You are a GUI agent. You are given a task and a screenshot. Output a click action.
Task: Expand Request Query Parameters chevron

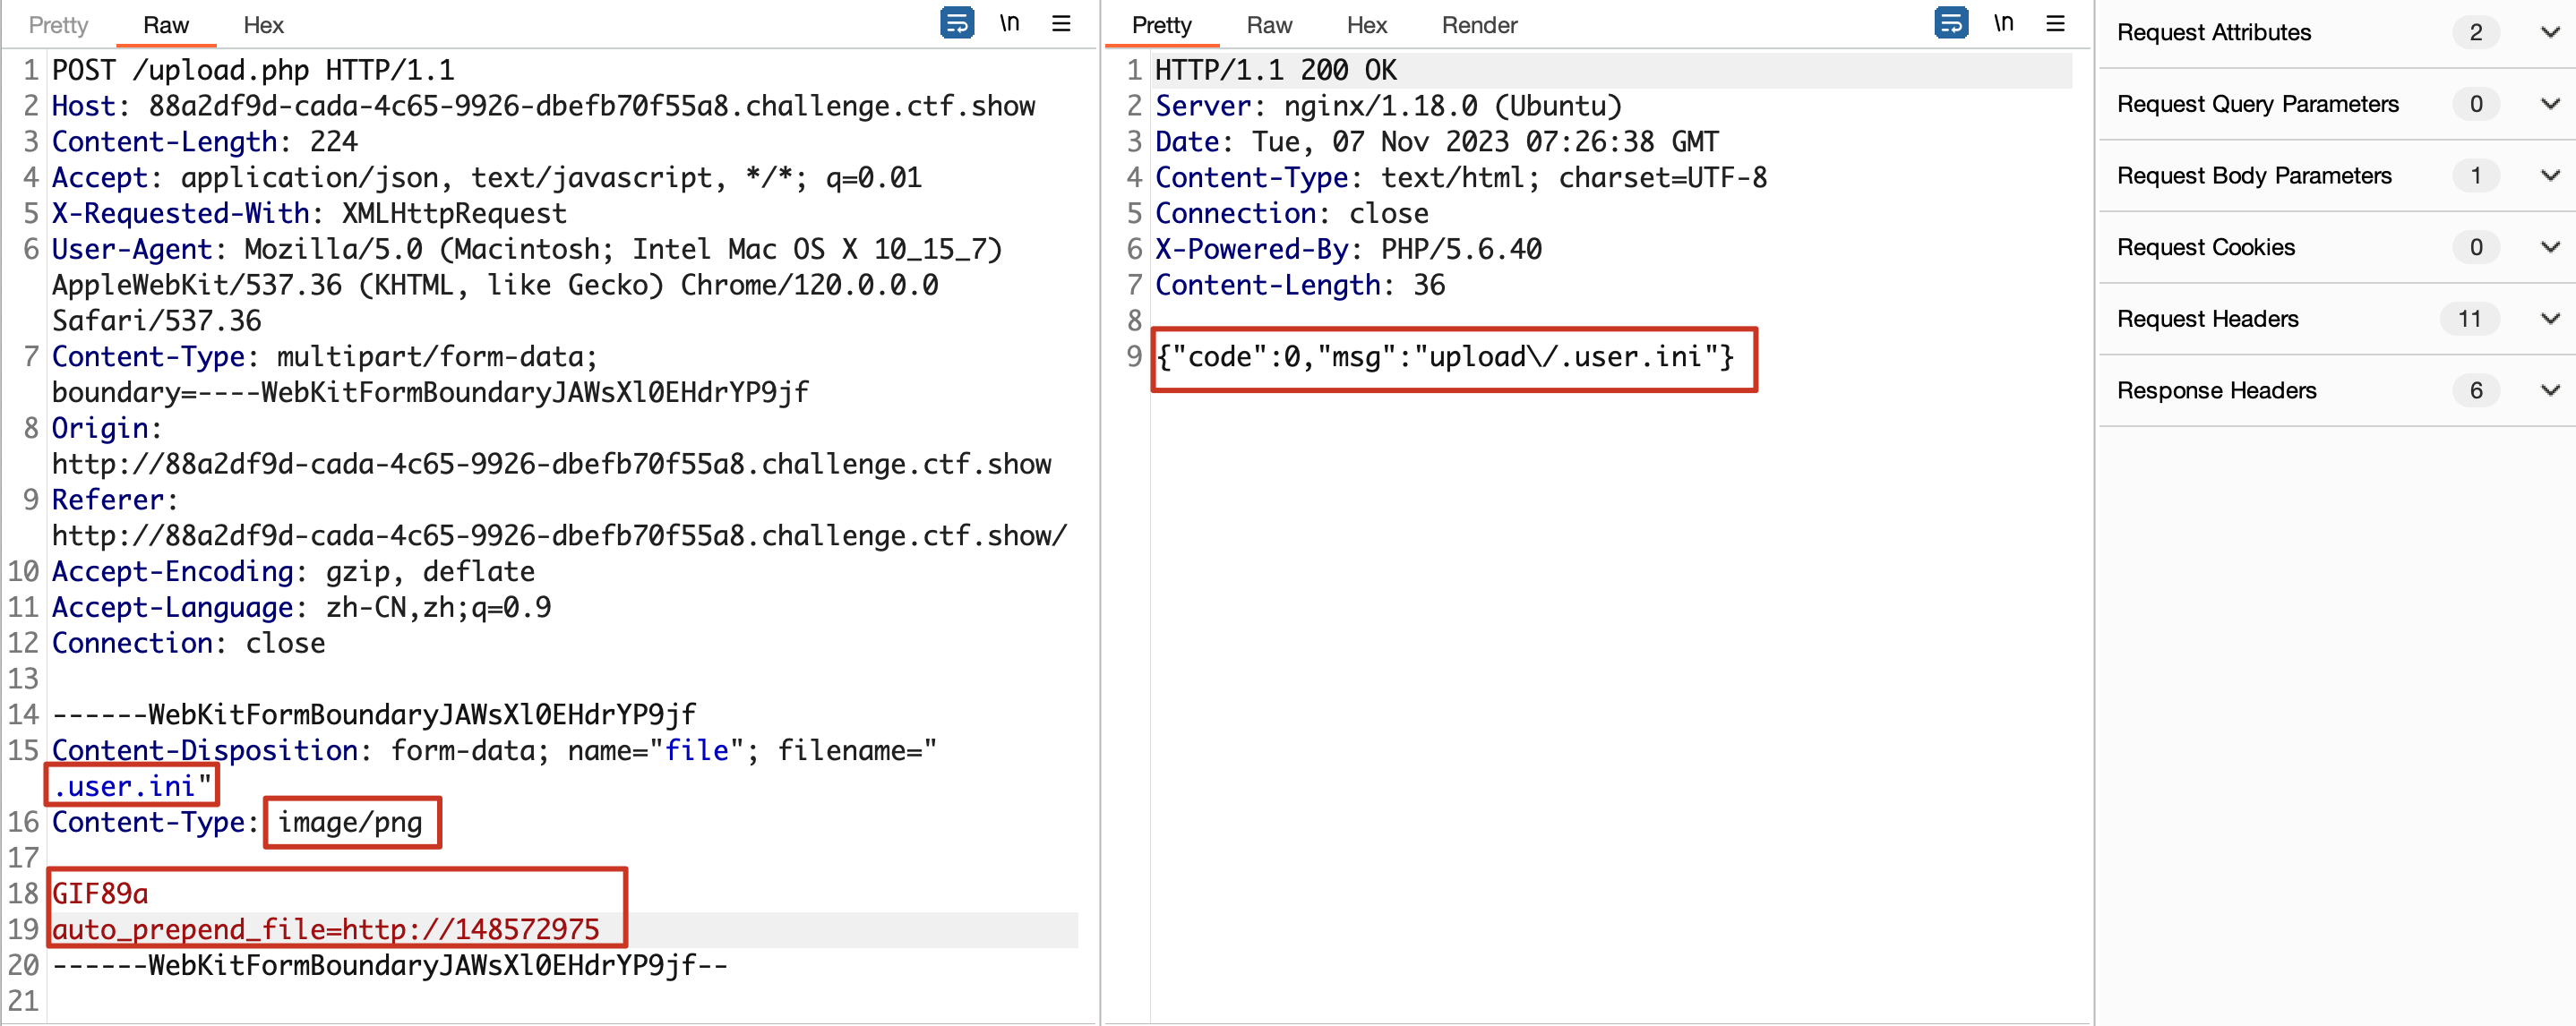click(2550, 104)
